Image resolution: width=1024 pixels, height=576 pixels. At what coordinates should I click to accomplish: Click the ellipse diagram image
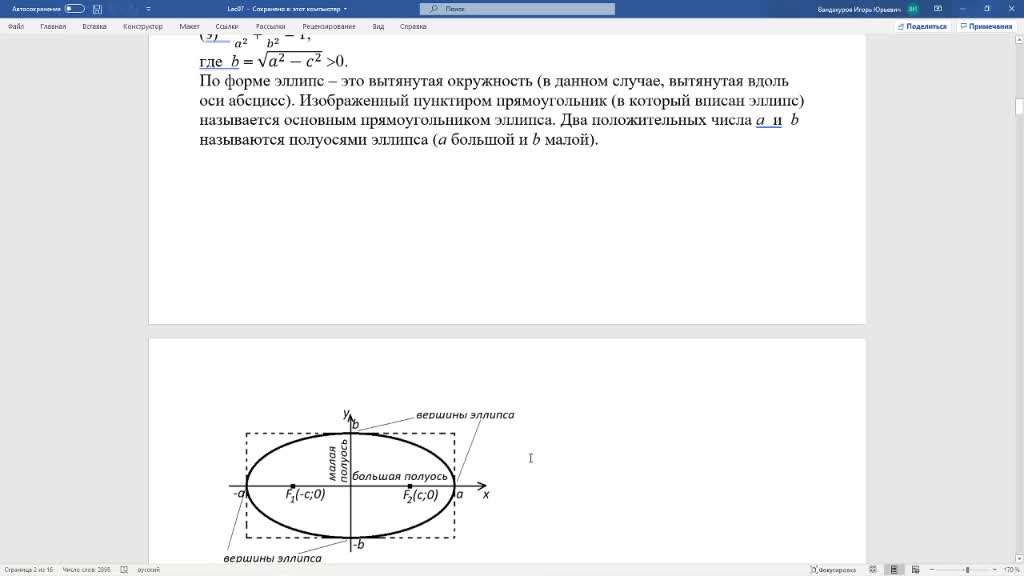370,486
